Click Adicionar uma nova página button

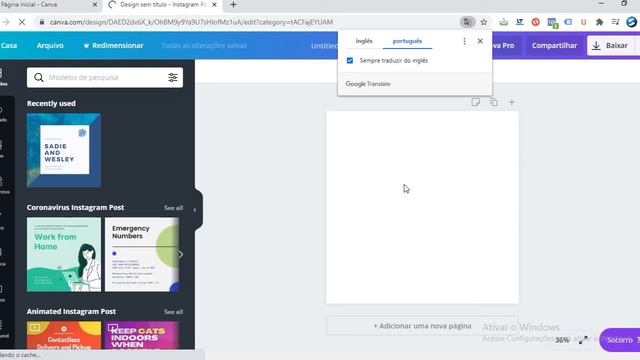(x=422, y=326)
